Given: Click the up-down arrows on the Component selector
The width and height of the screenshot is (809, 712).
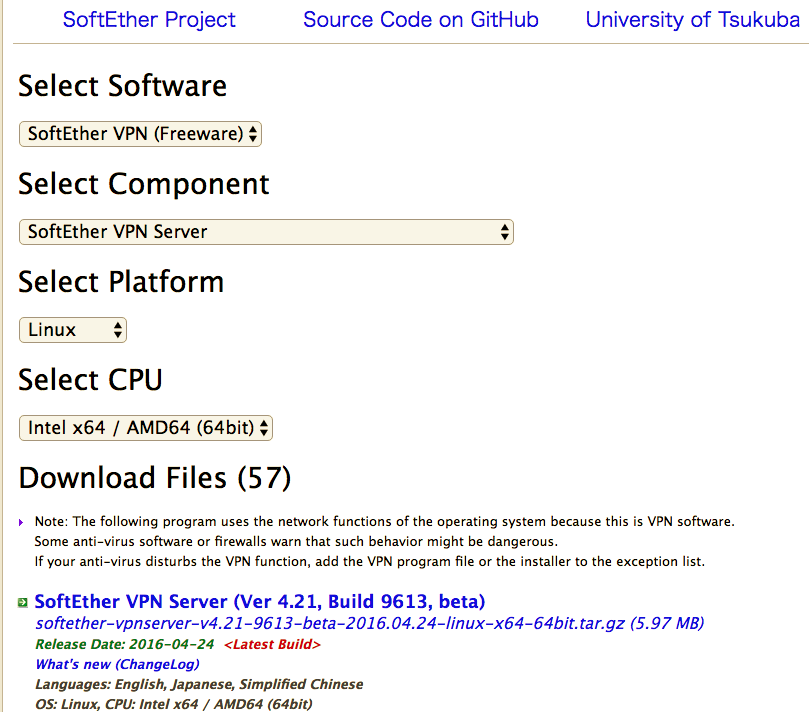Looking at the screenshot, I should [505, 232].
